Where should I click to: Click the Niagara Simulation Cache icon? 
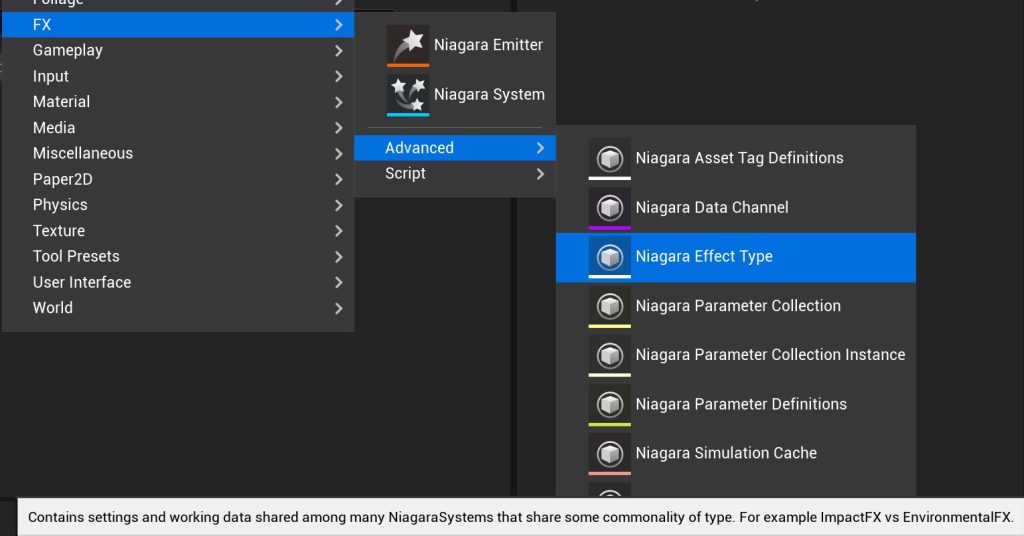click(x=609, y=453)
